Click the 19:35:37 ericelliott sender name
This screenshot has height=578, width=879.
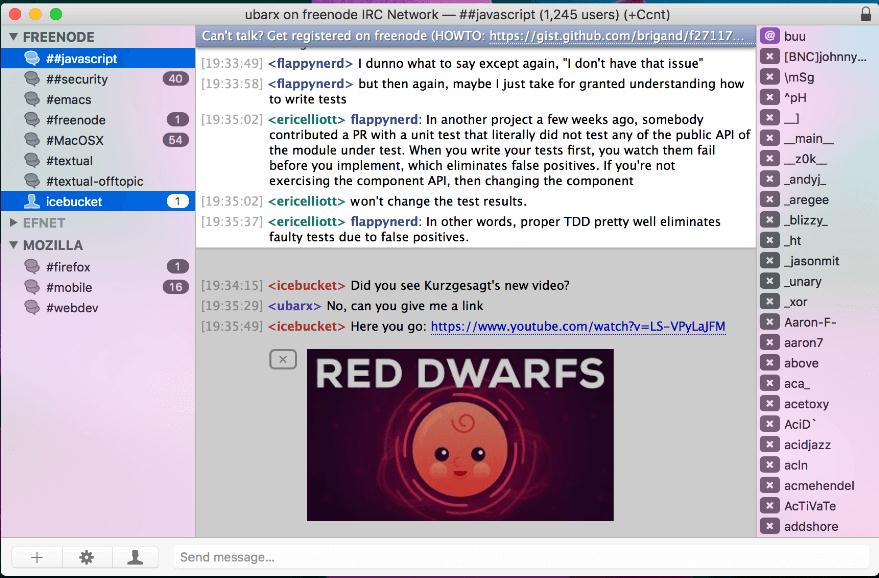point(307,221)
